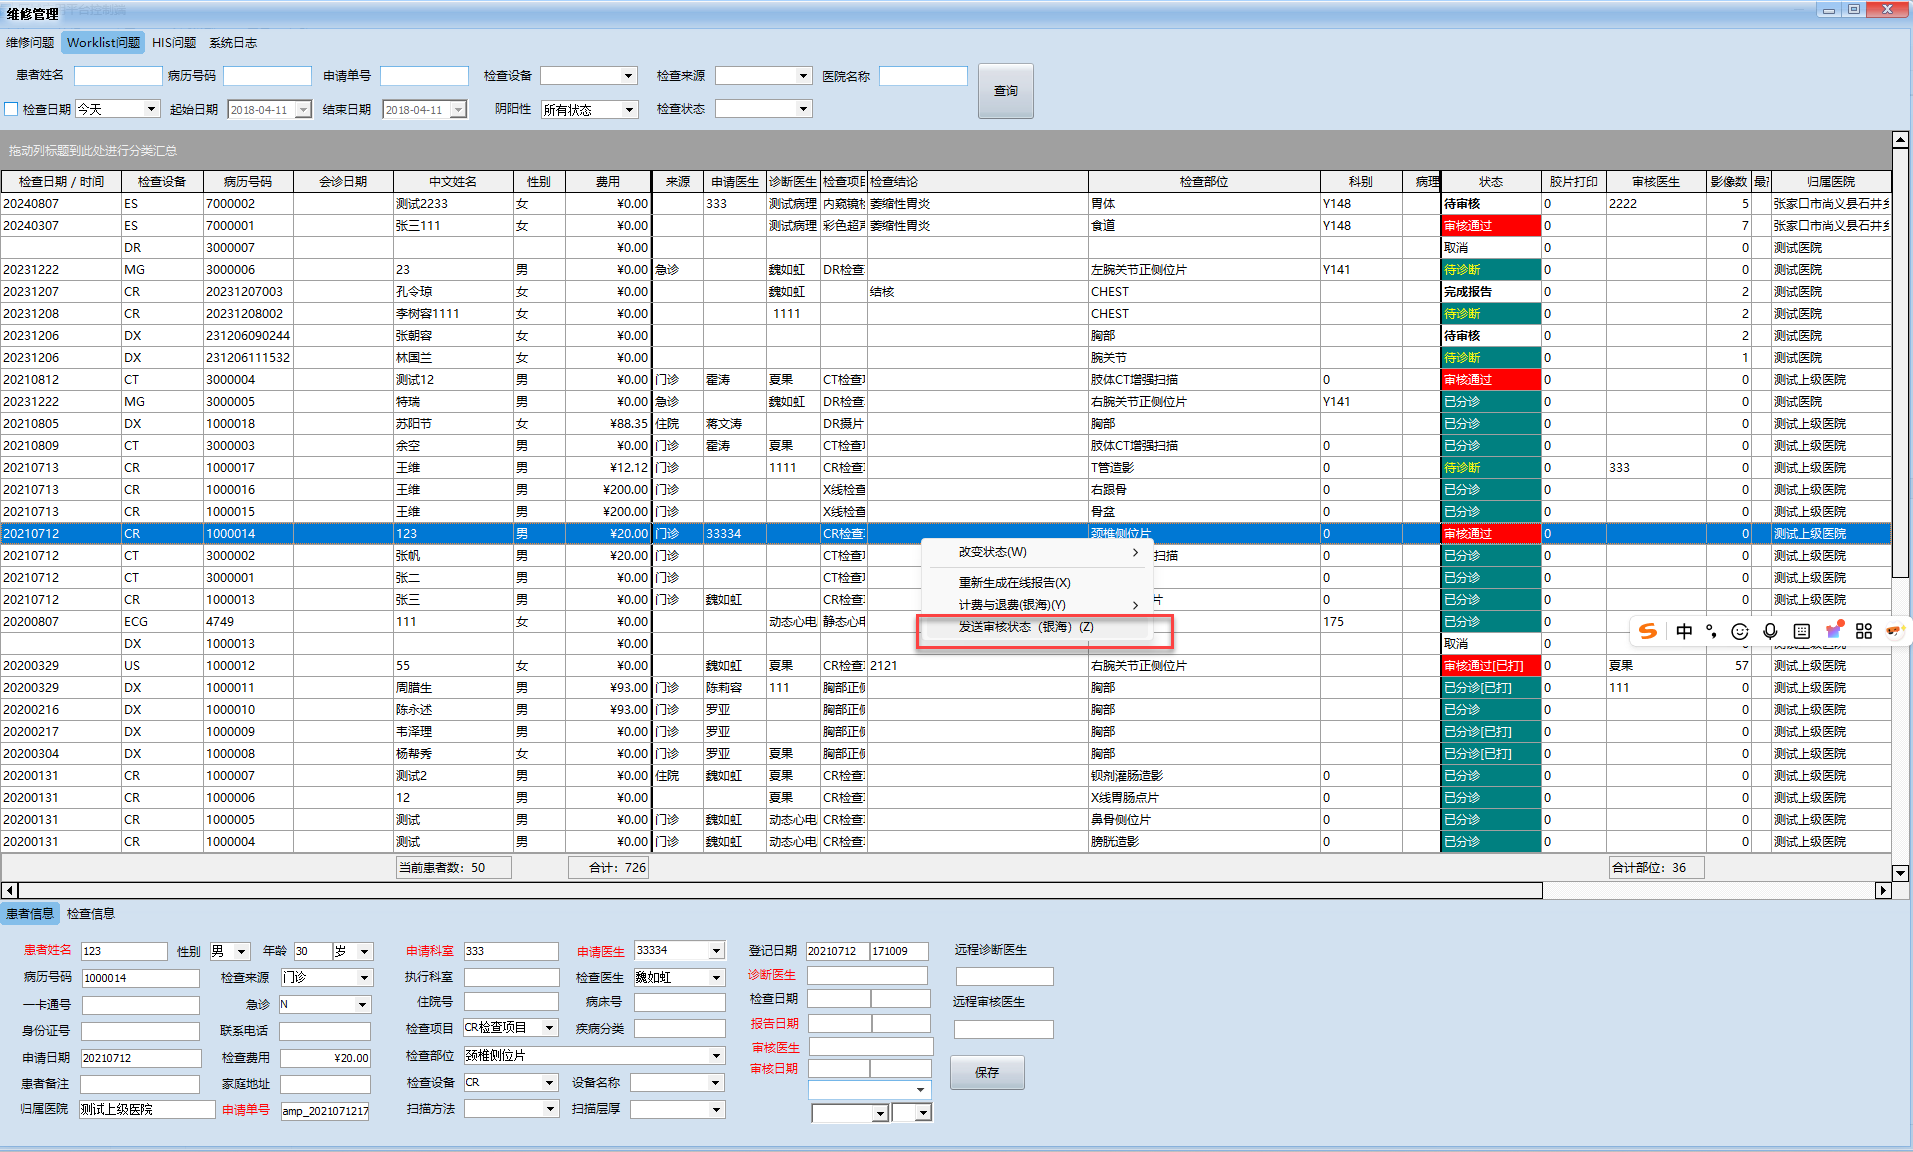Toggle punctuation mode in the IME bar
Viewport: 1913px width, 1152px height.
1712,631
